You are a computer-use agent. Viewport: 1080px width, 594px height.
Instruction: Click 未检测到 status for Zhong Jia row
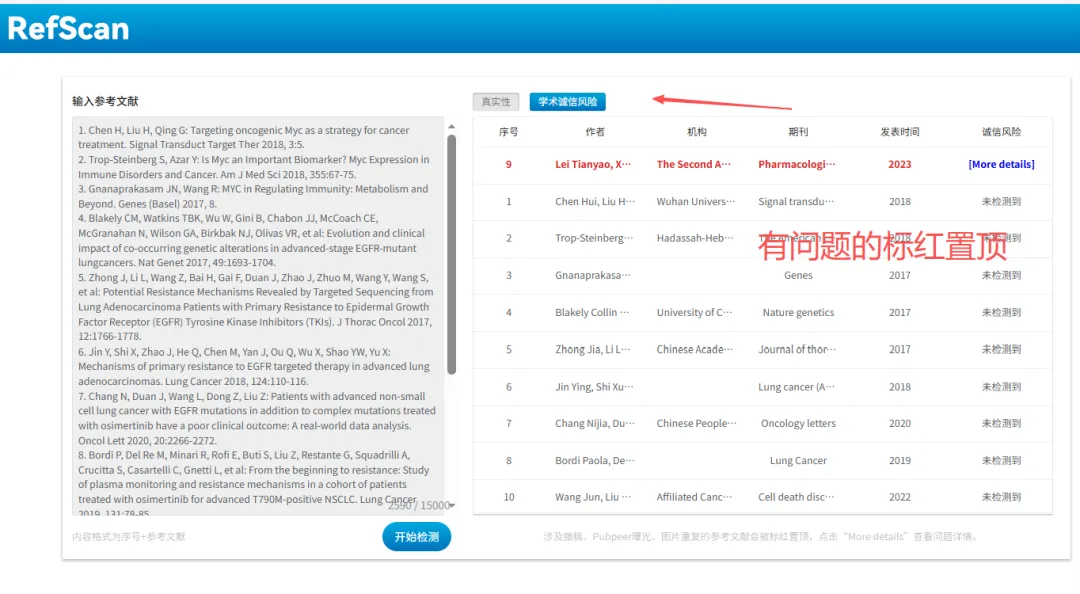pyautogui.click(x=1001, y=349)
